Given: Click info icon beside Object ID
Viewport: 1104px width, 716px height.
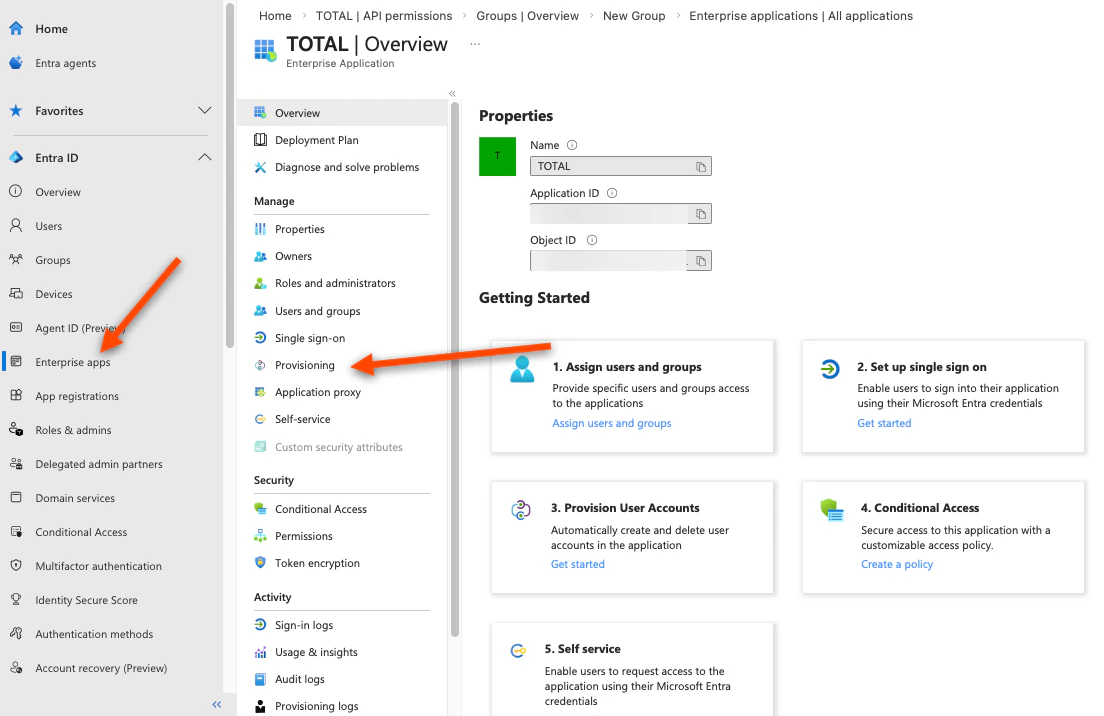Looking at the screenshot, I should 592,240.
